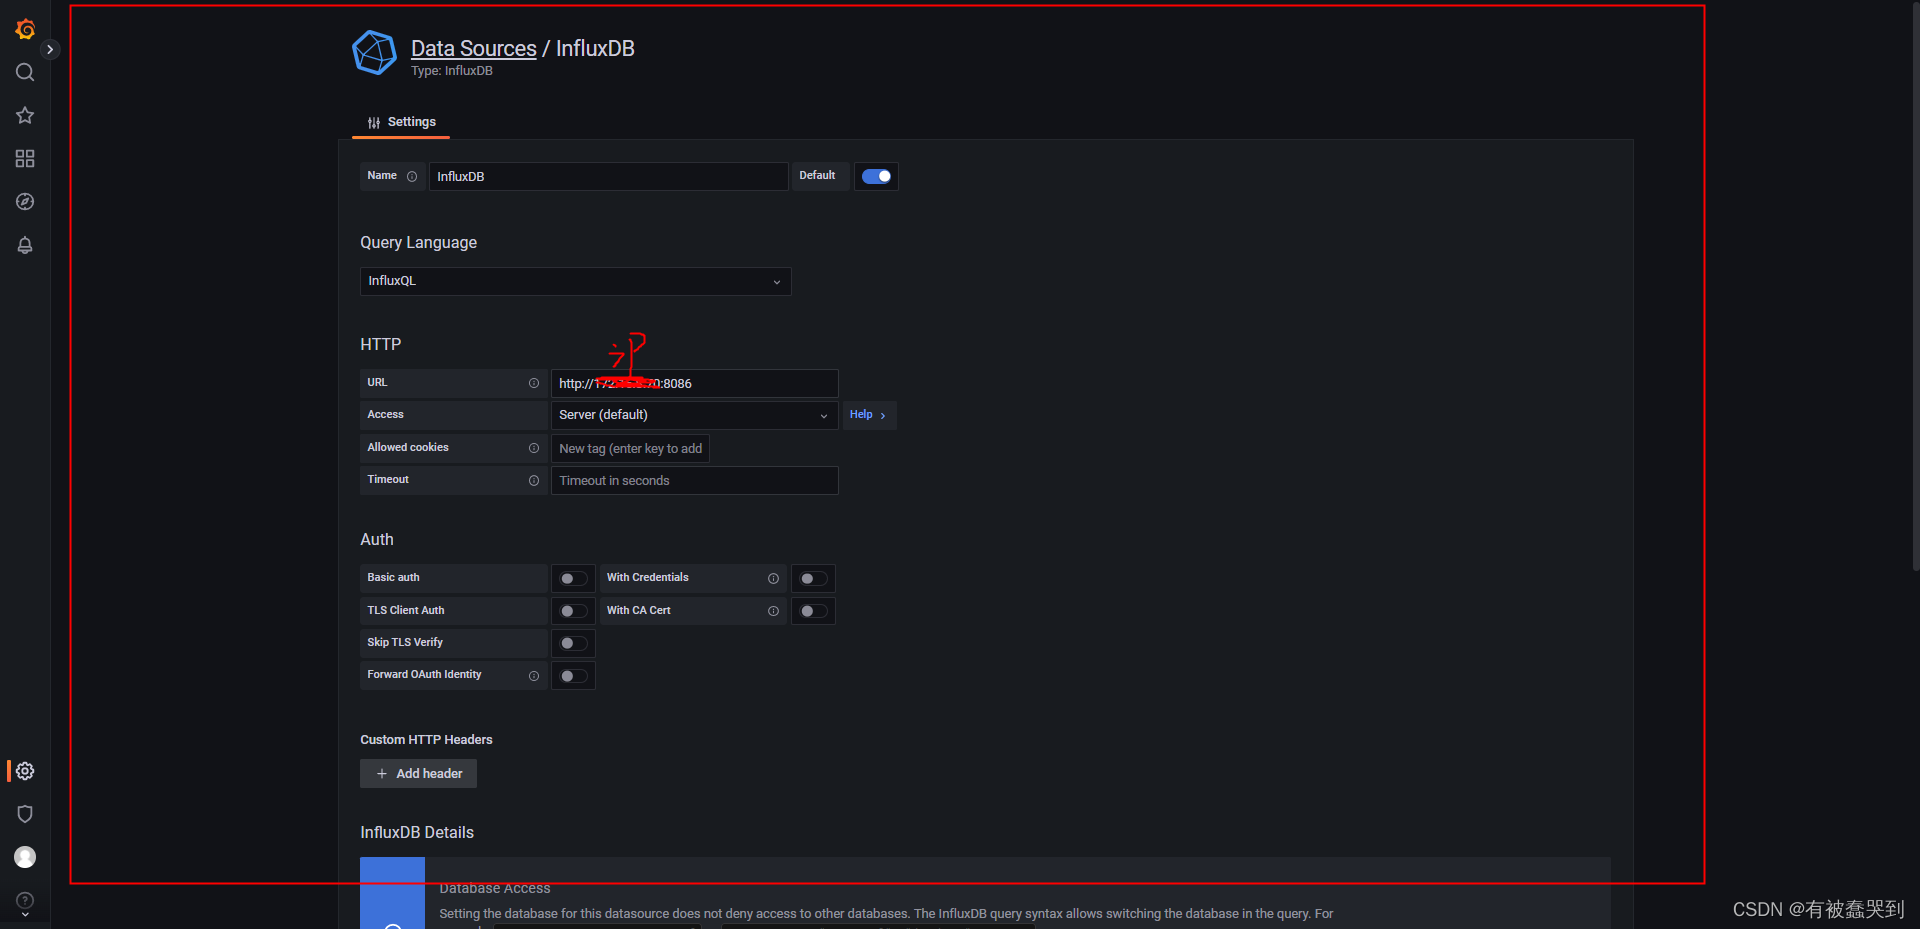Click the info icon beside With CA Cert
Viewport: 1920px width, 929px height.
click(x=773, y=611)
